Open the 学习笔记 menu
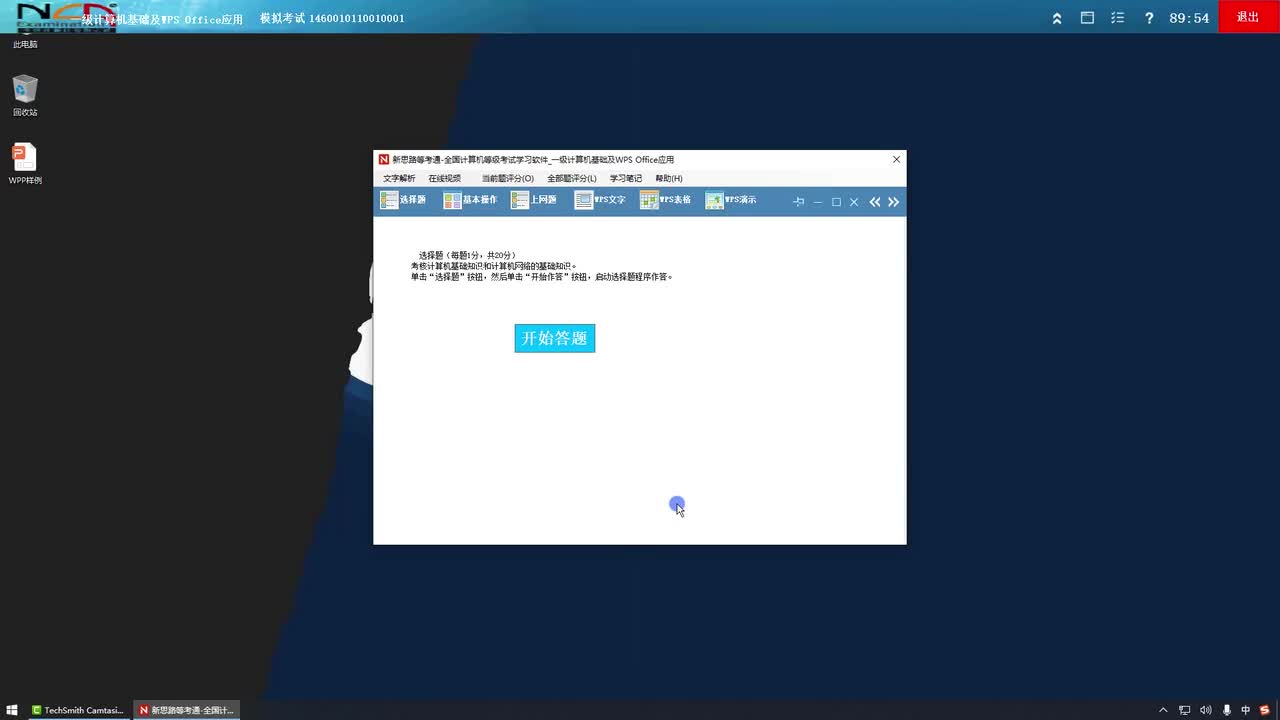Viewport: 1280px width, 720px height. click(626, 178)
